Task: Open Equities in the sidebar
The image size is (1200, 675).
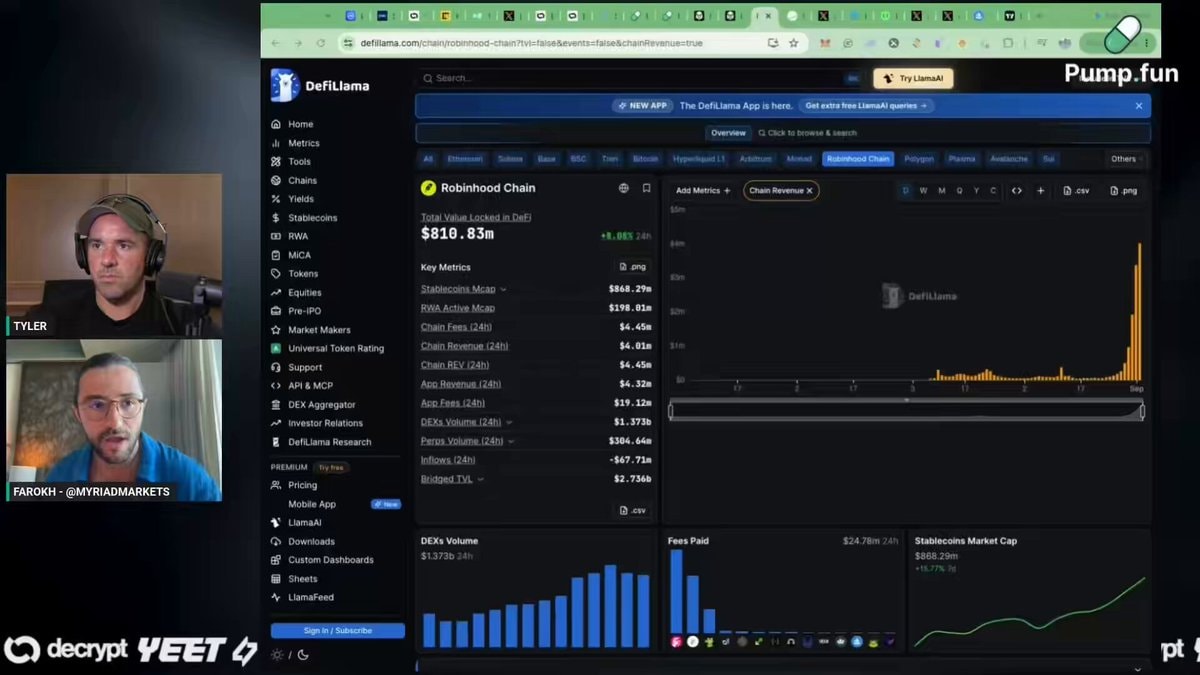Action: pos(305,292)
